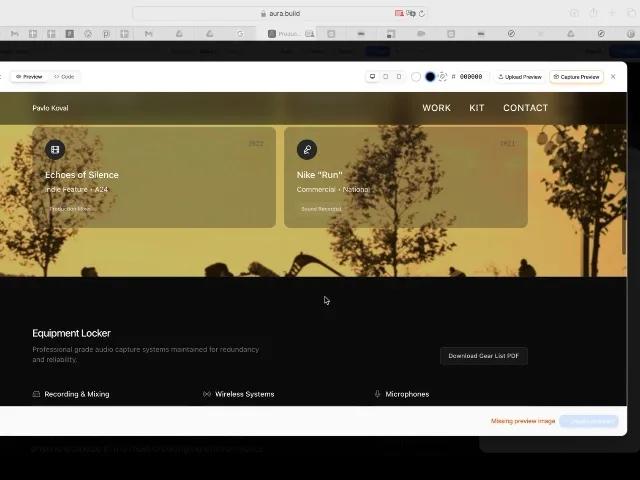Choose the dark navy background color swatch
This screenshot has width=640, height=480.
(x=430, y=77)
